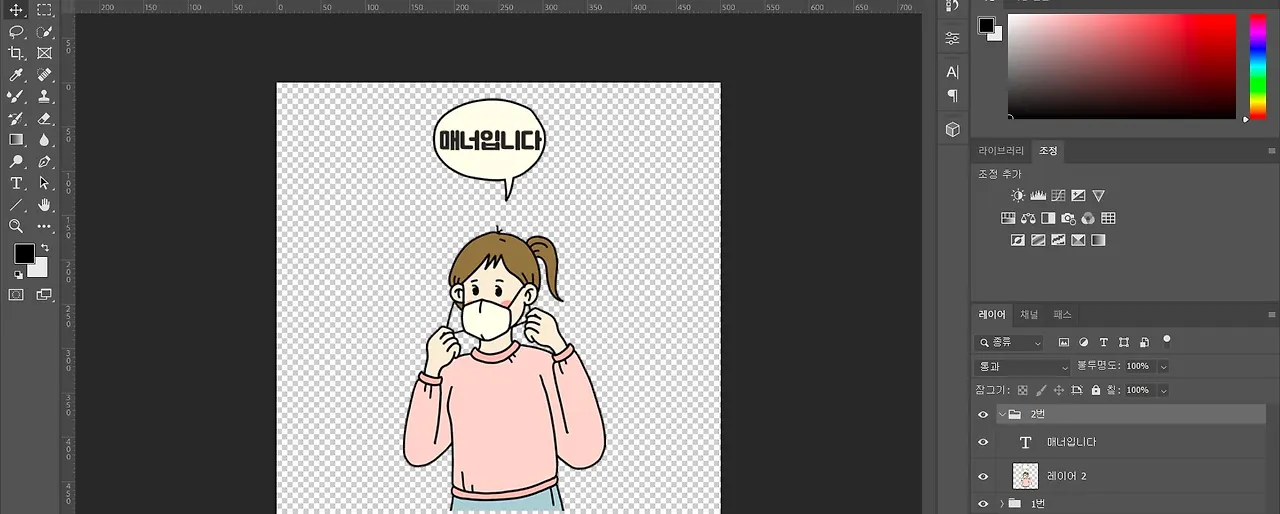Select the Crop tool
The image size is (1280, 514).
[16, 53]
